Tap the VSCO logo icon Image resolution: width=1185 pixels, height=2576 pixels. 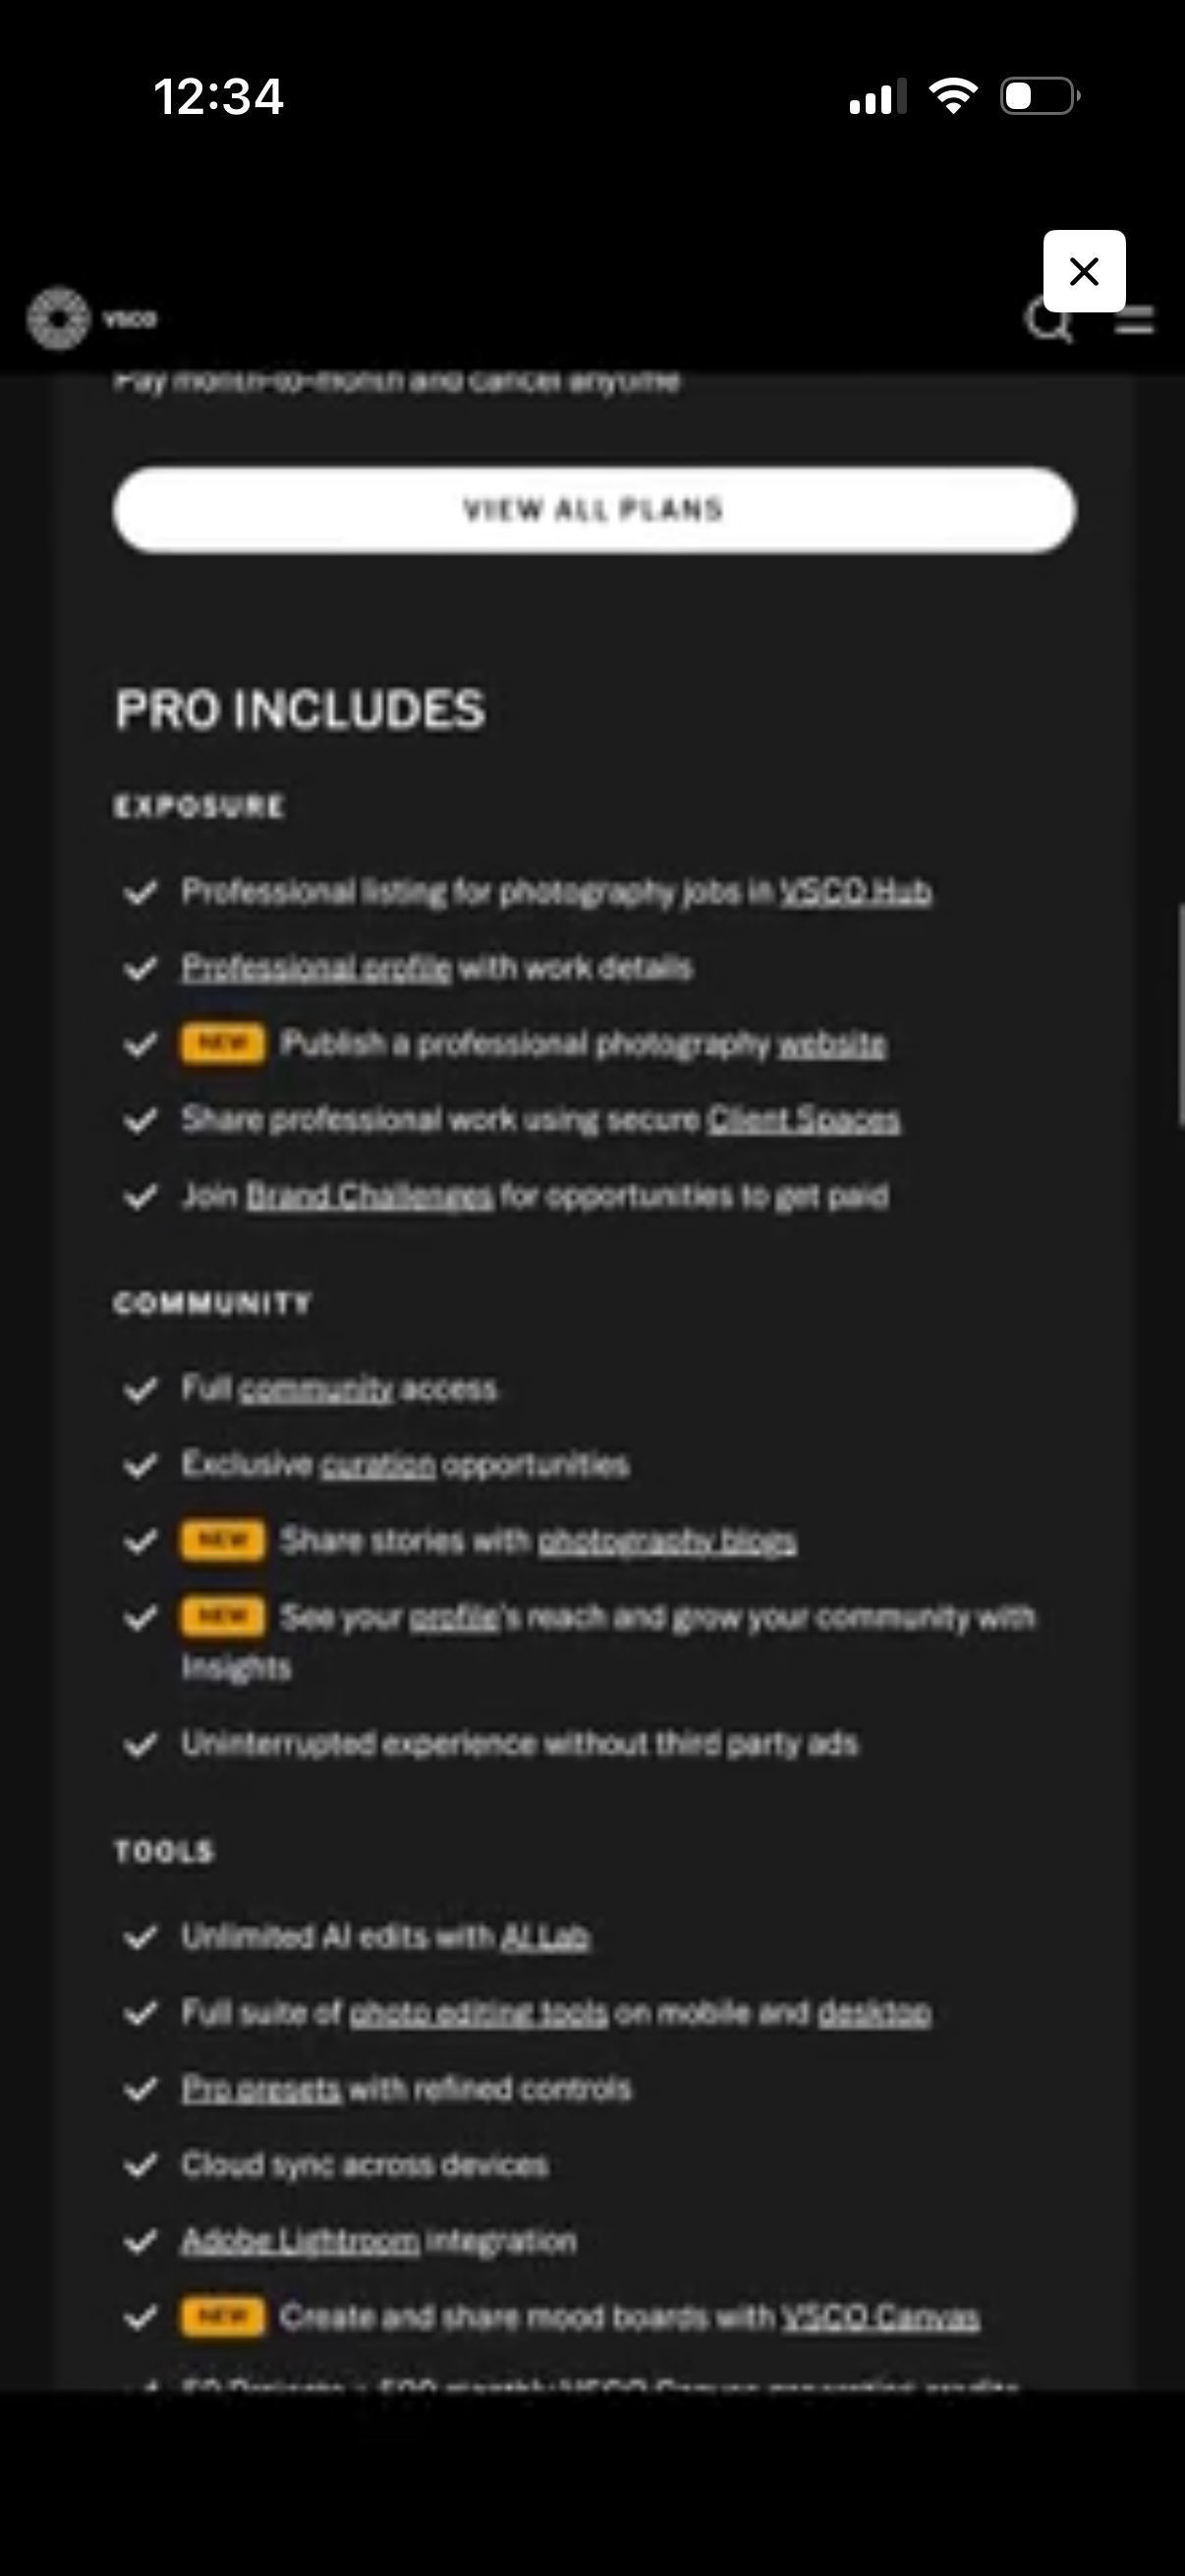[58, 319]
